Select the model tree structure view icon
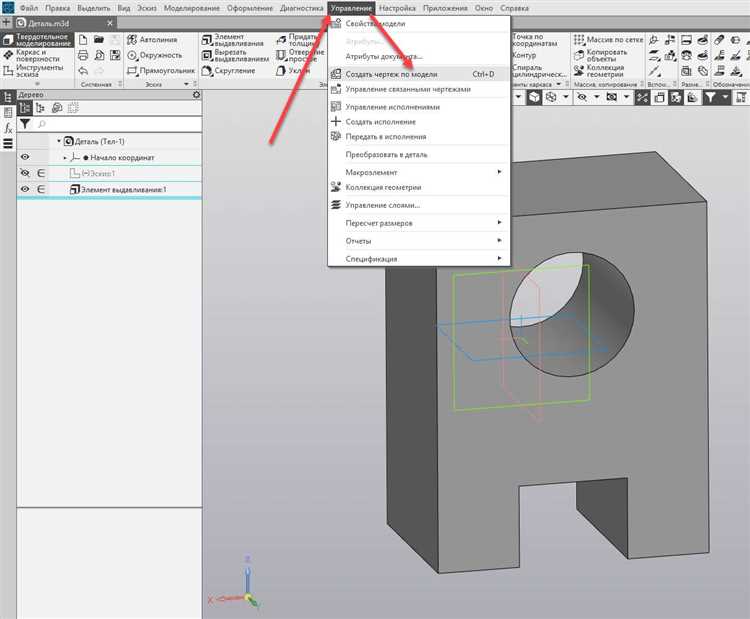 (x=25, y=108)
